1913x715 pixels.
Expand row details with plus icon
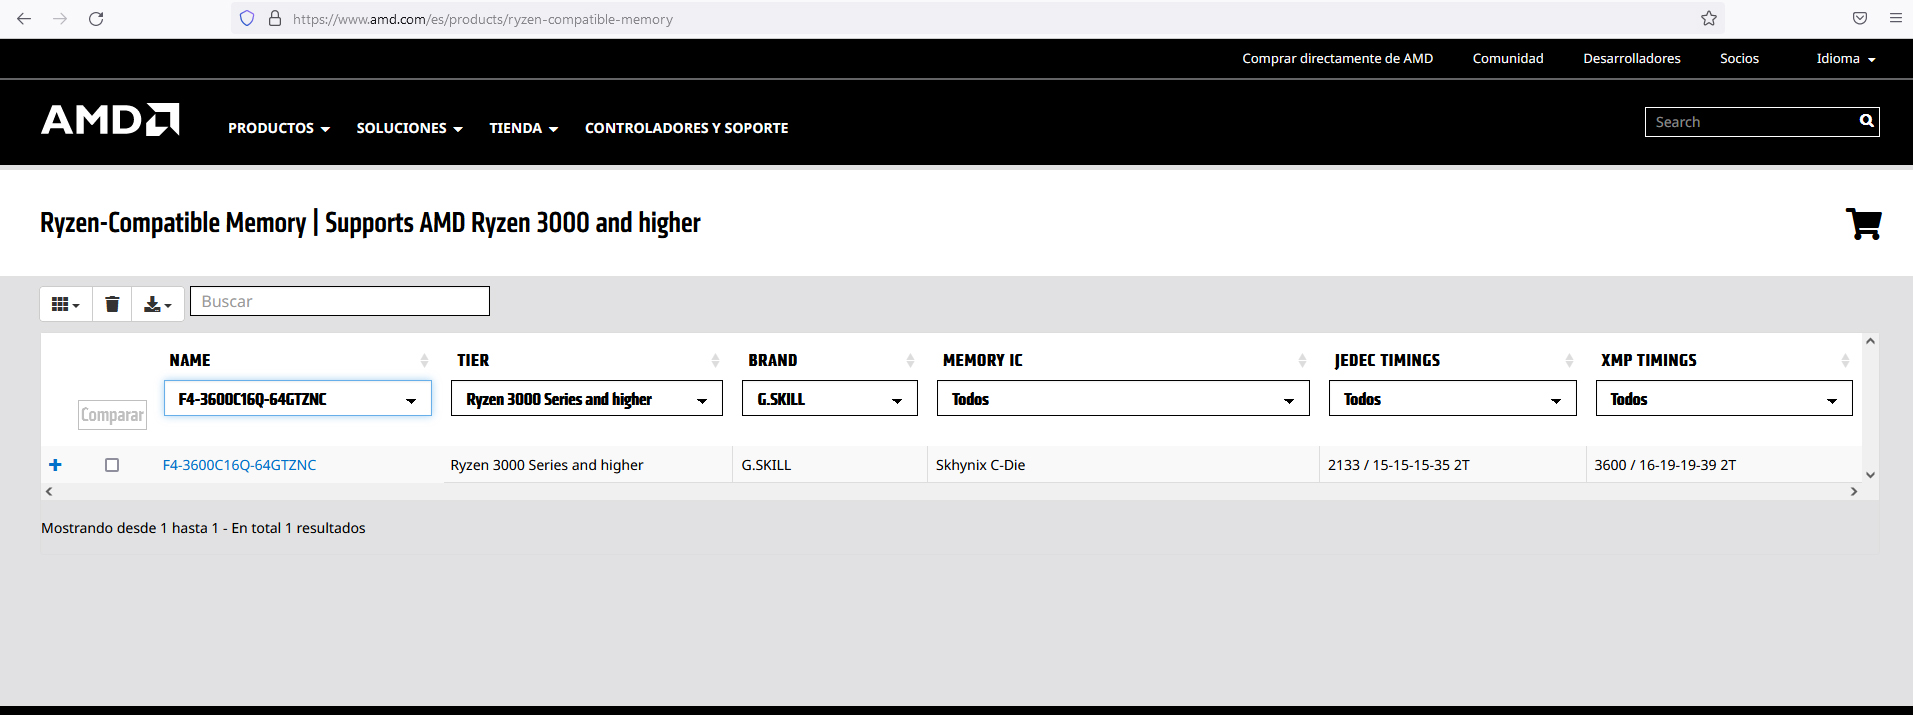click(x=55, y=465)
